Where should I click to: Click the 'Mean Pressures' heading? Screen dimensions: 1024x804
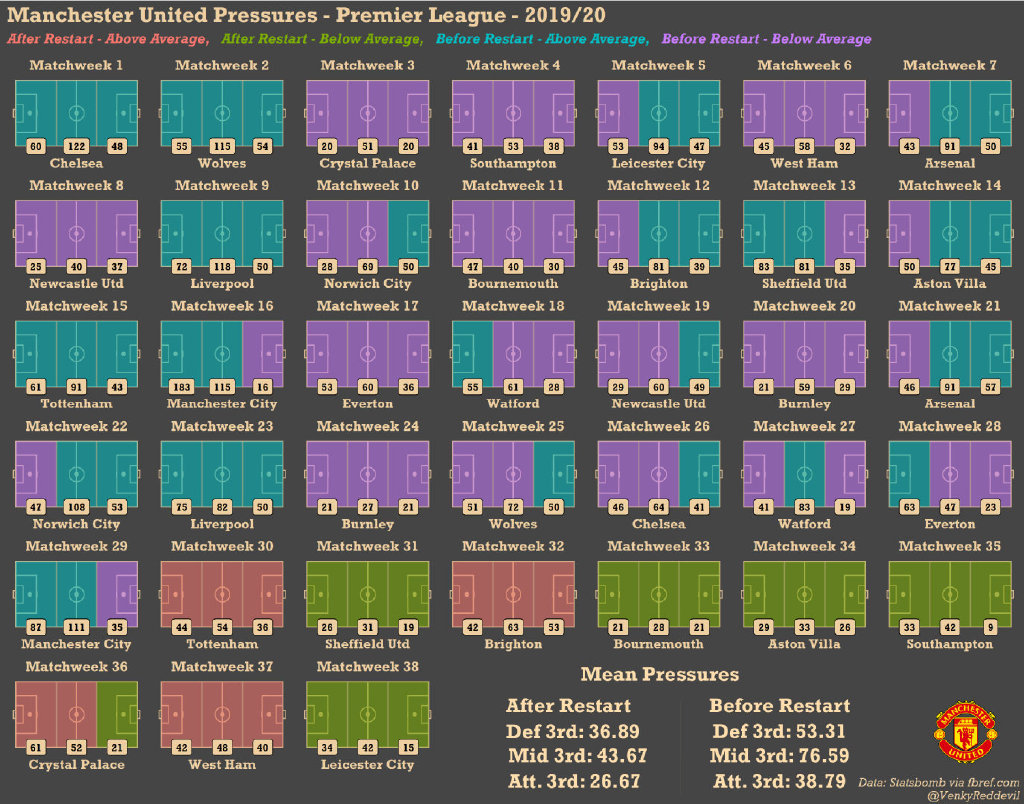point(660,674)
